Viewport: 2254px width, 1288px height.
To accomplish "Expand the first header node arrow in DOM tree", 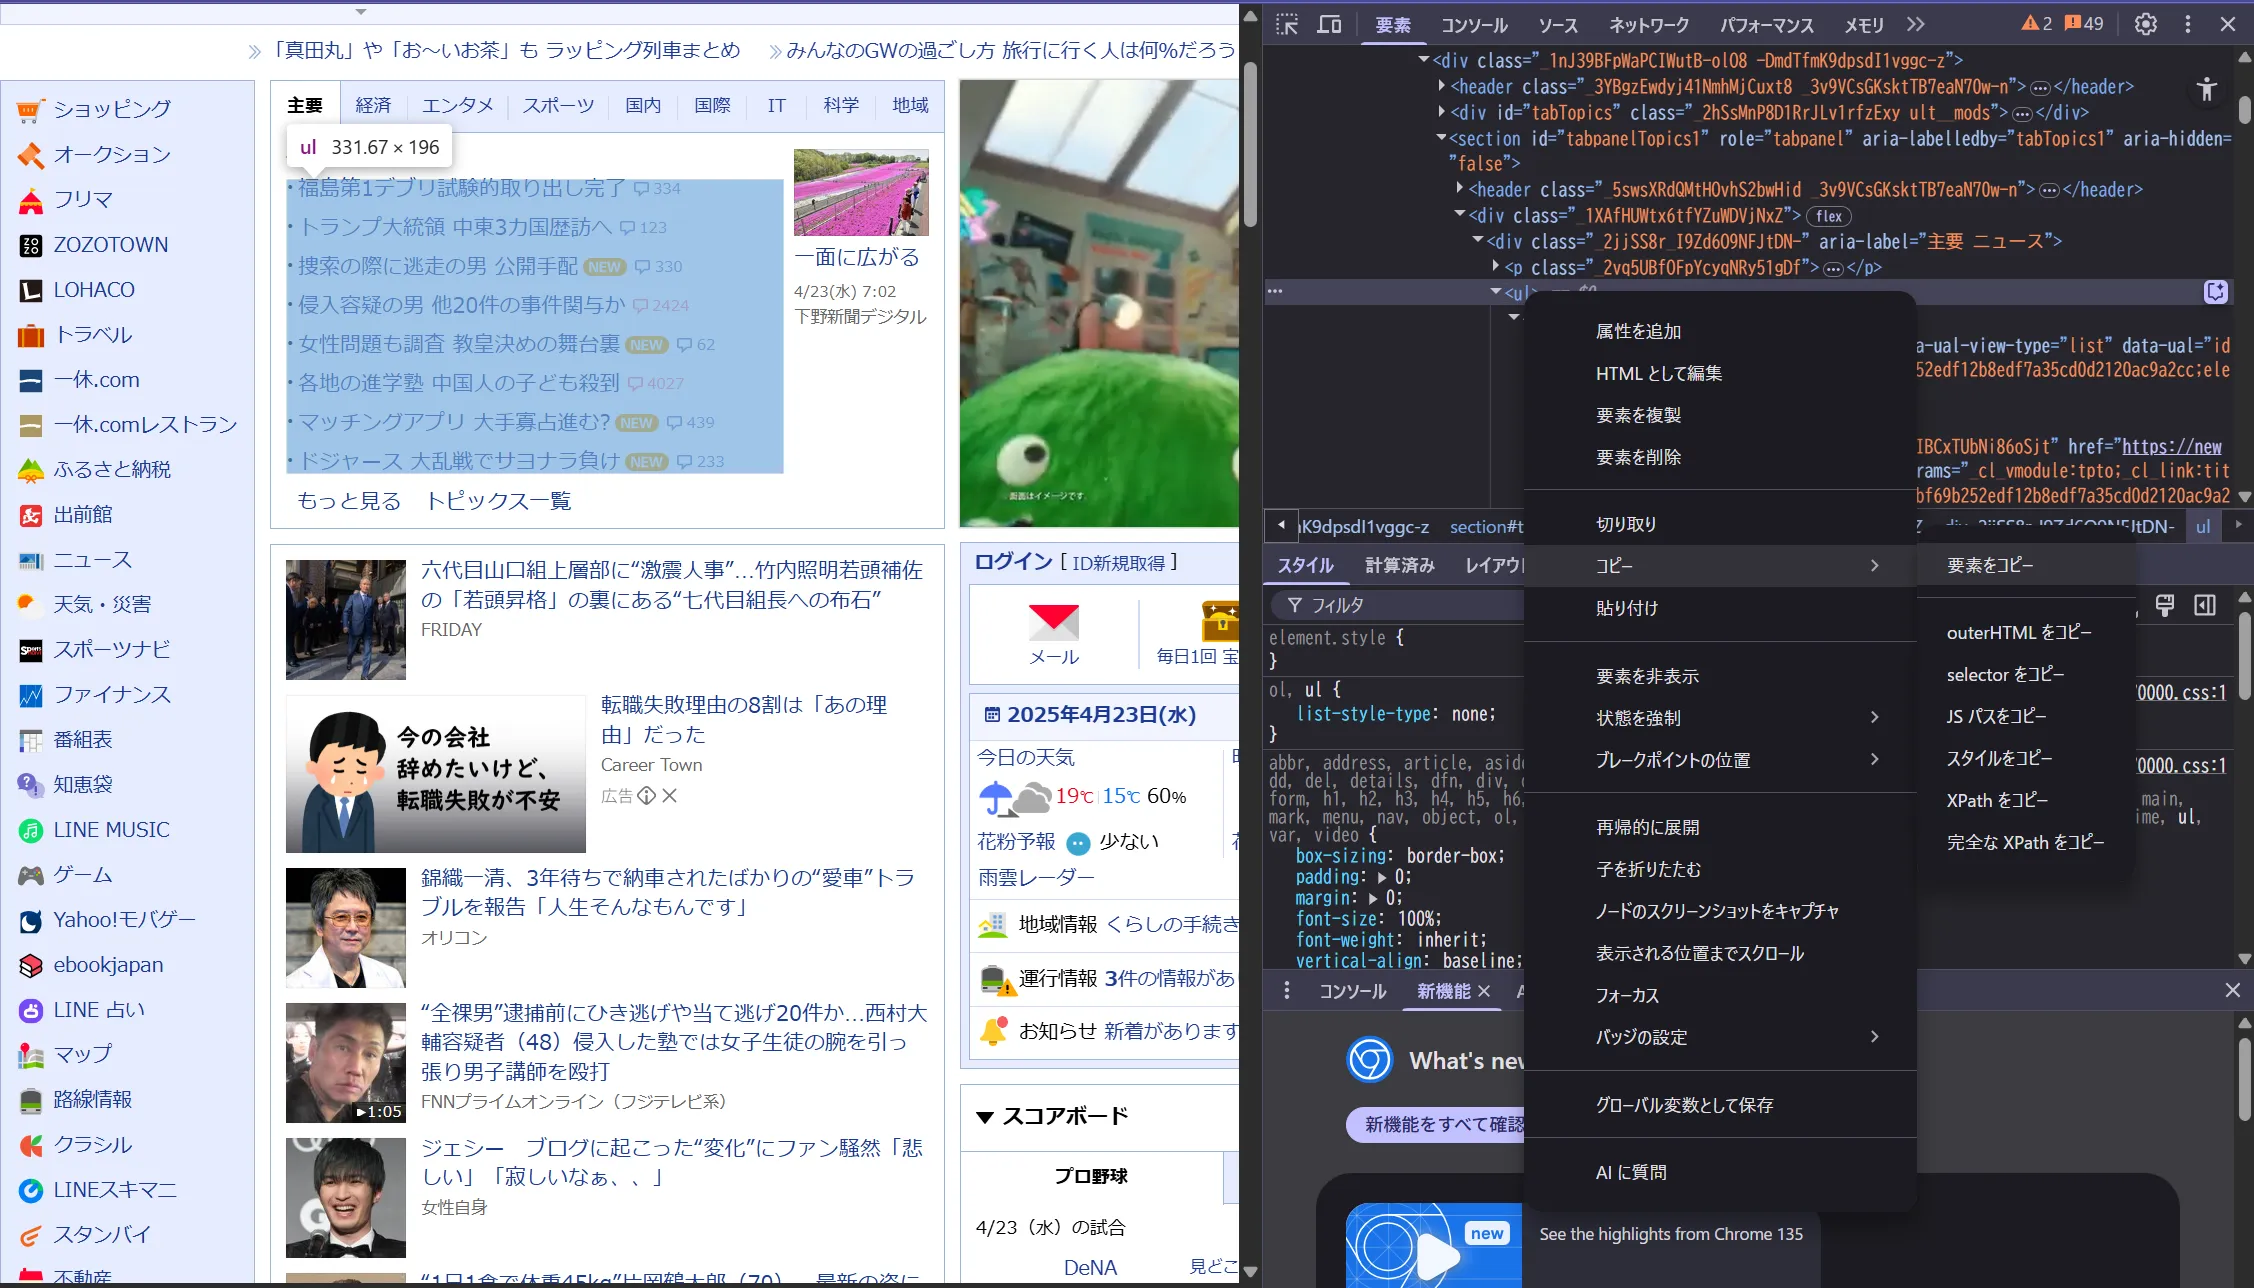I will 1441,86.
